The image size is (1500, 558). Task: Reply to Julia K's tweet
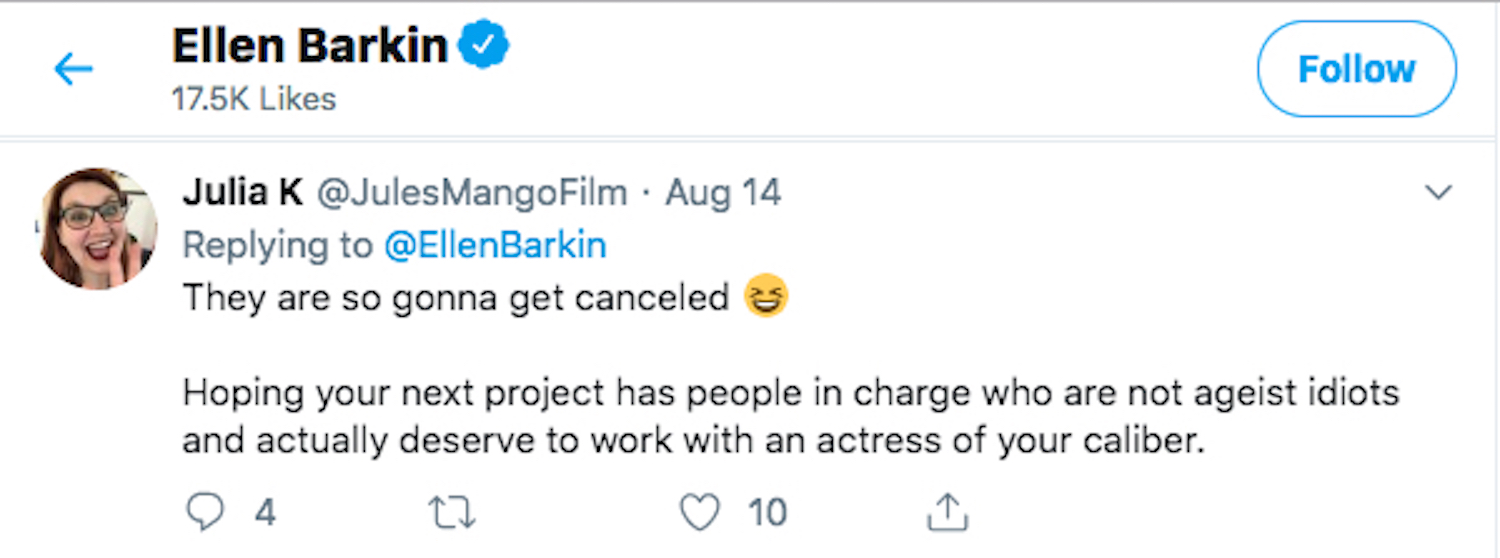click(205, 513)
